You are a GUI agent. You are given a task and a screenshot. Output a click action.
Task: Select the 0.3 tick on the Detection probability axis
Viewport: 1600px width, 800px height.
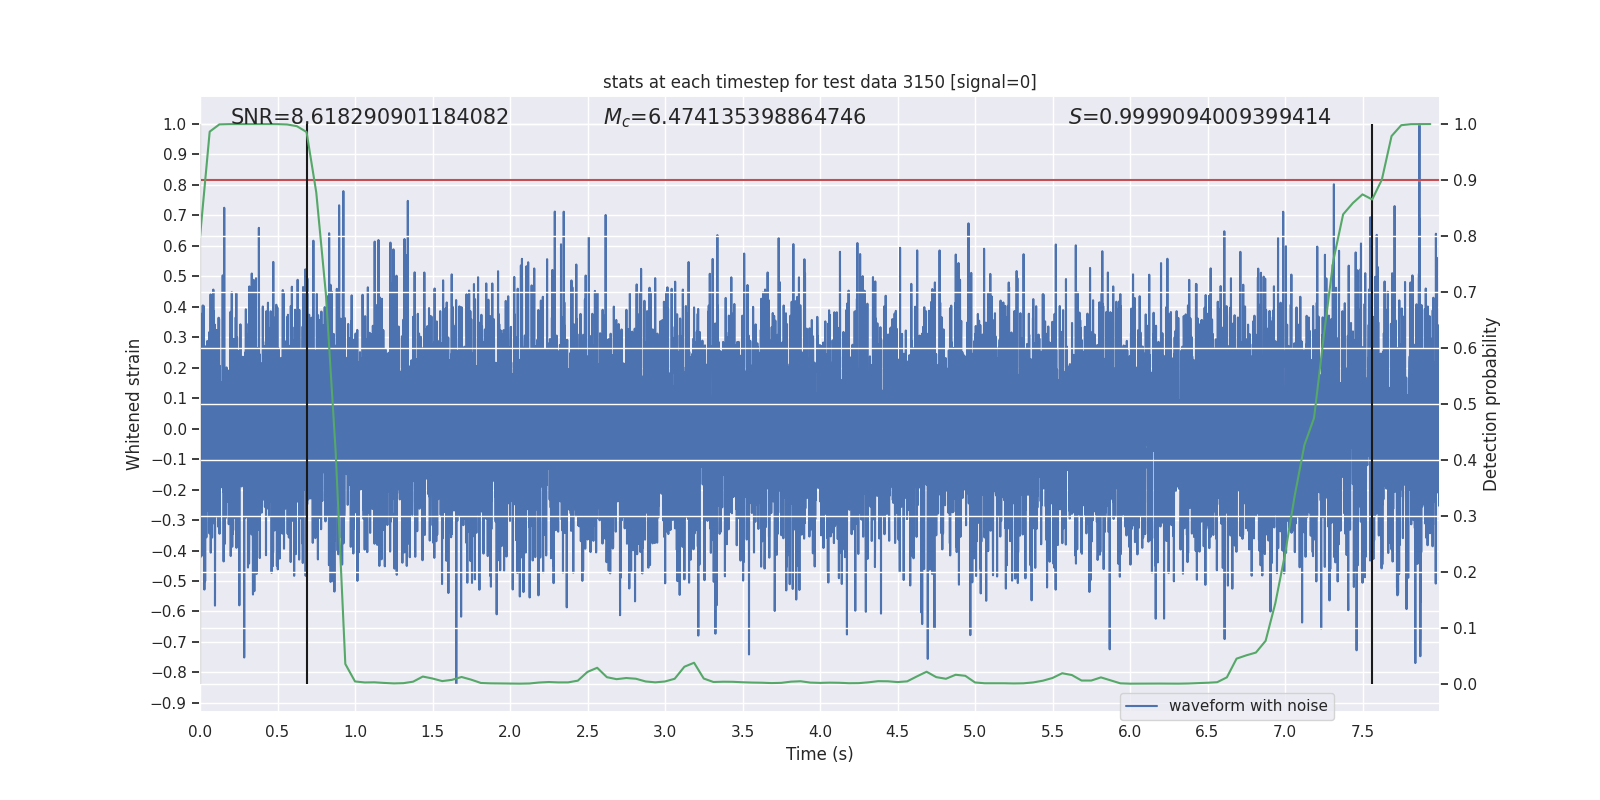(1465, 517)
